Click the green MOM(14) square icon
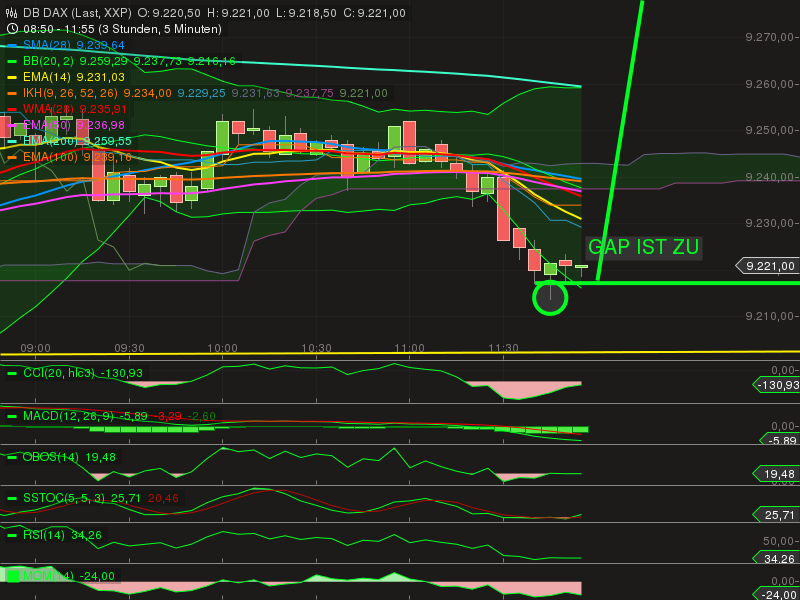800x600 pixels. click(12, 577)
